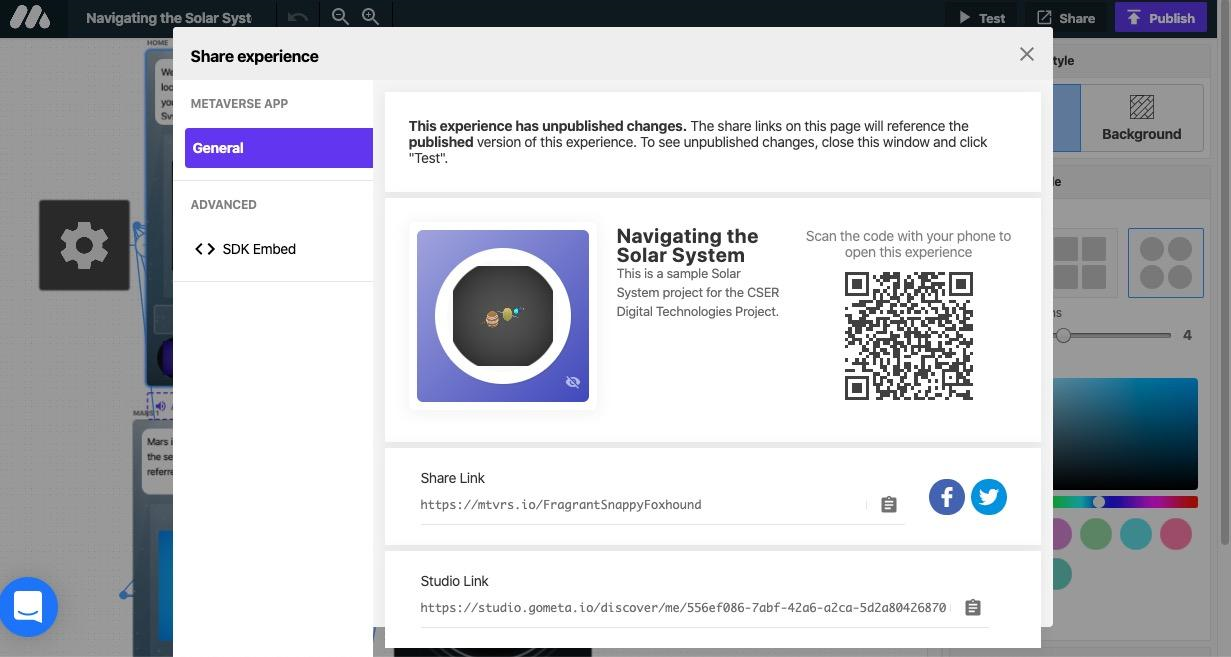Close the Share experience dialog
Image resolution: width=1231 pixels, height=657 pixels.
(x=1026, y=55)
